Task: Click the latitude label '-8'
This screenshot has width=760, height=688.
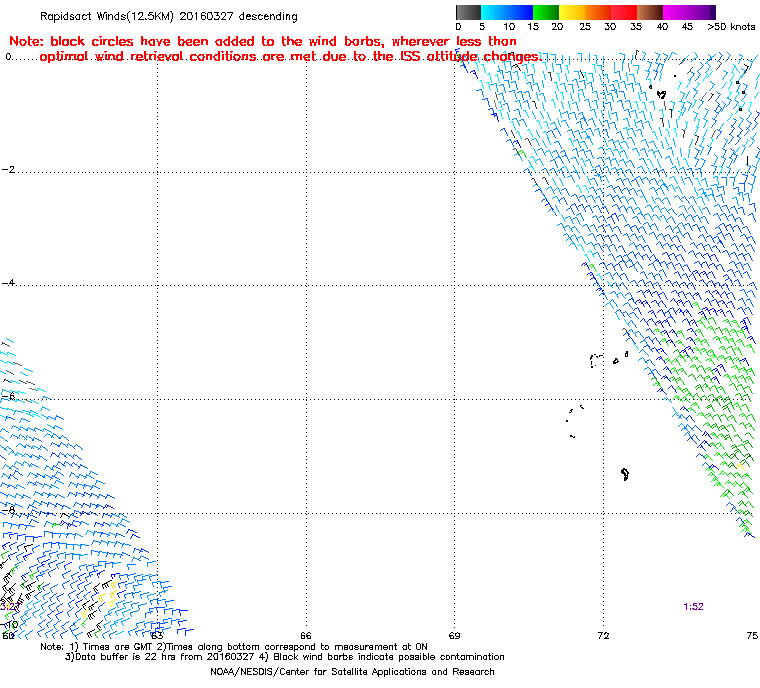Action: [8, 510]
